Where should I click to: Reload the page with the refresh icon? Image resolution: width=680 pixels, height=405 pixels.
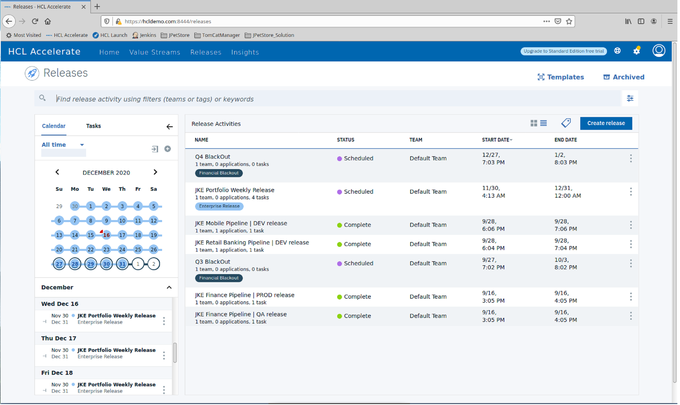pos(35,21)
